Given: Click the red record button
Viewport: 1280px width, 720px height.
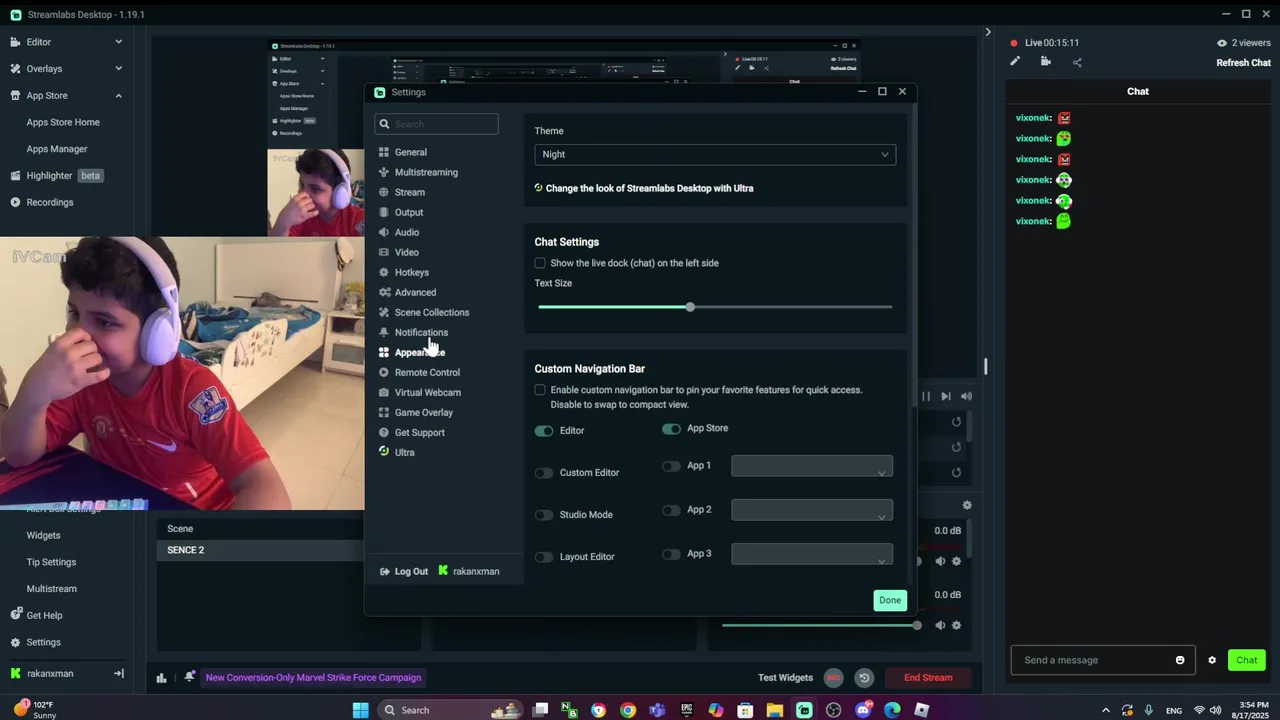Looking at the screenshot, I should pos(834,677).
